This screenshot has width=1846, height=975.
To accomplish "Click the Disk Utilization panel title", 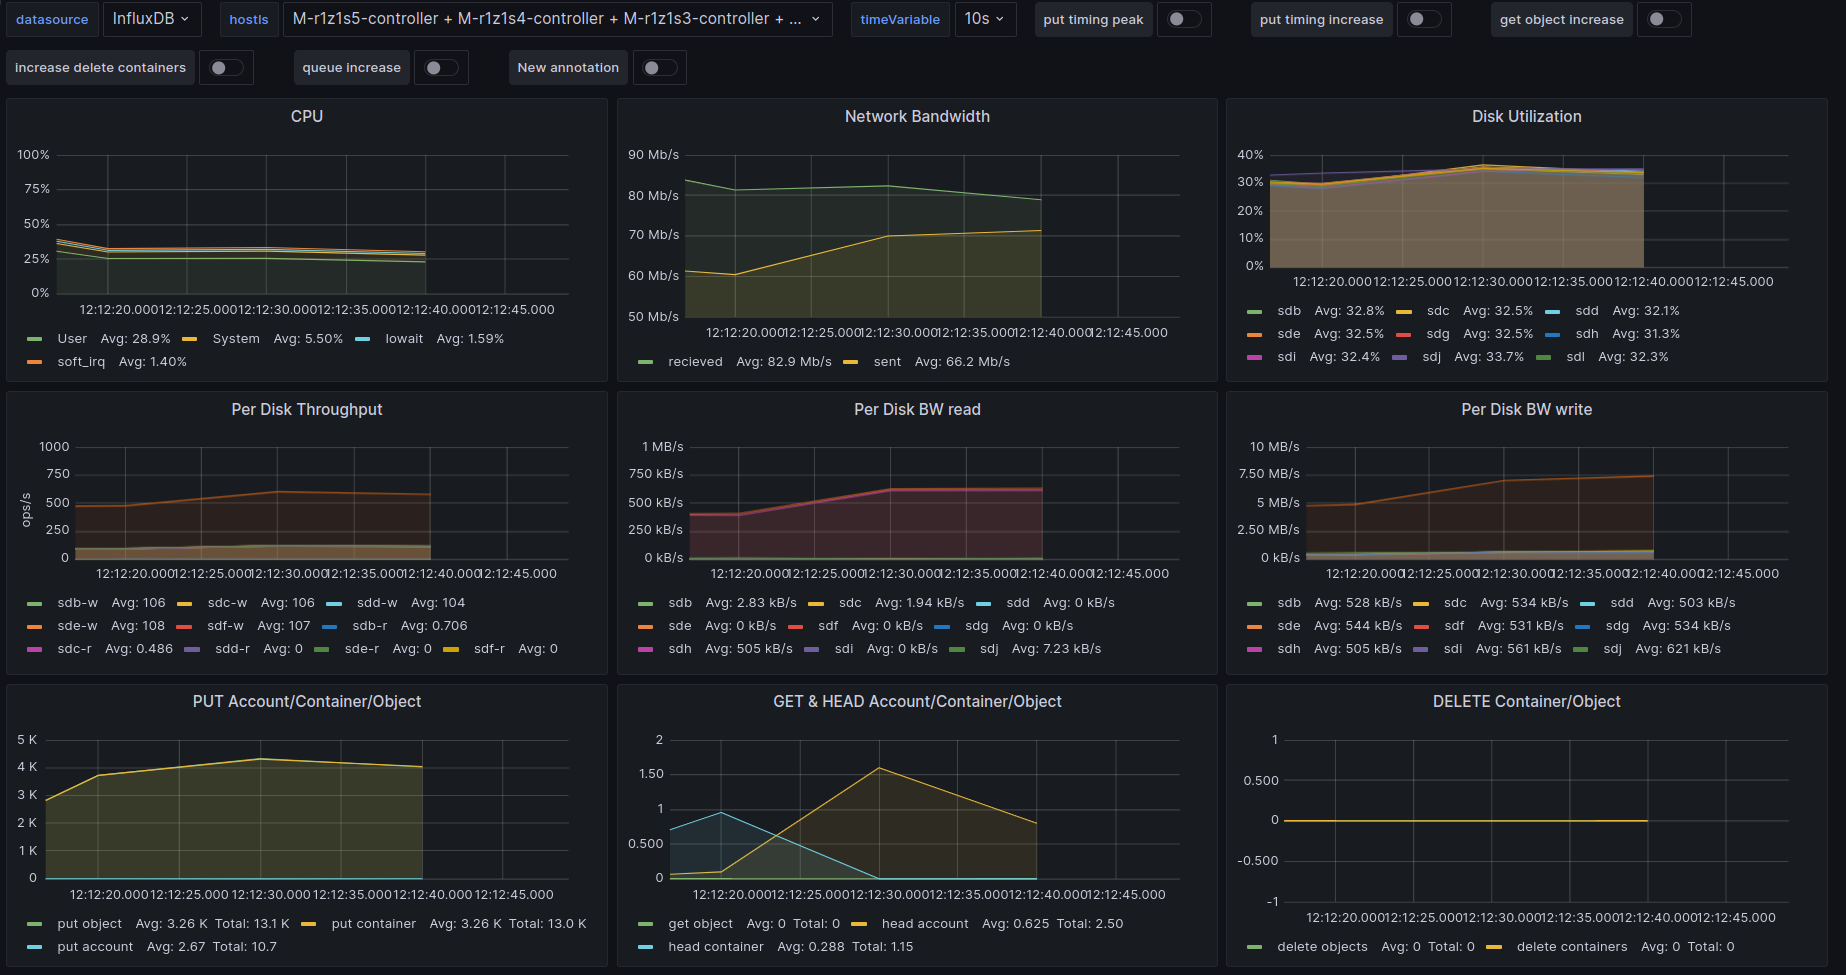I will click(1526, 116).
